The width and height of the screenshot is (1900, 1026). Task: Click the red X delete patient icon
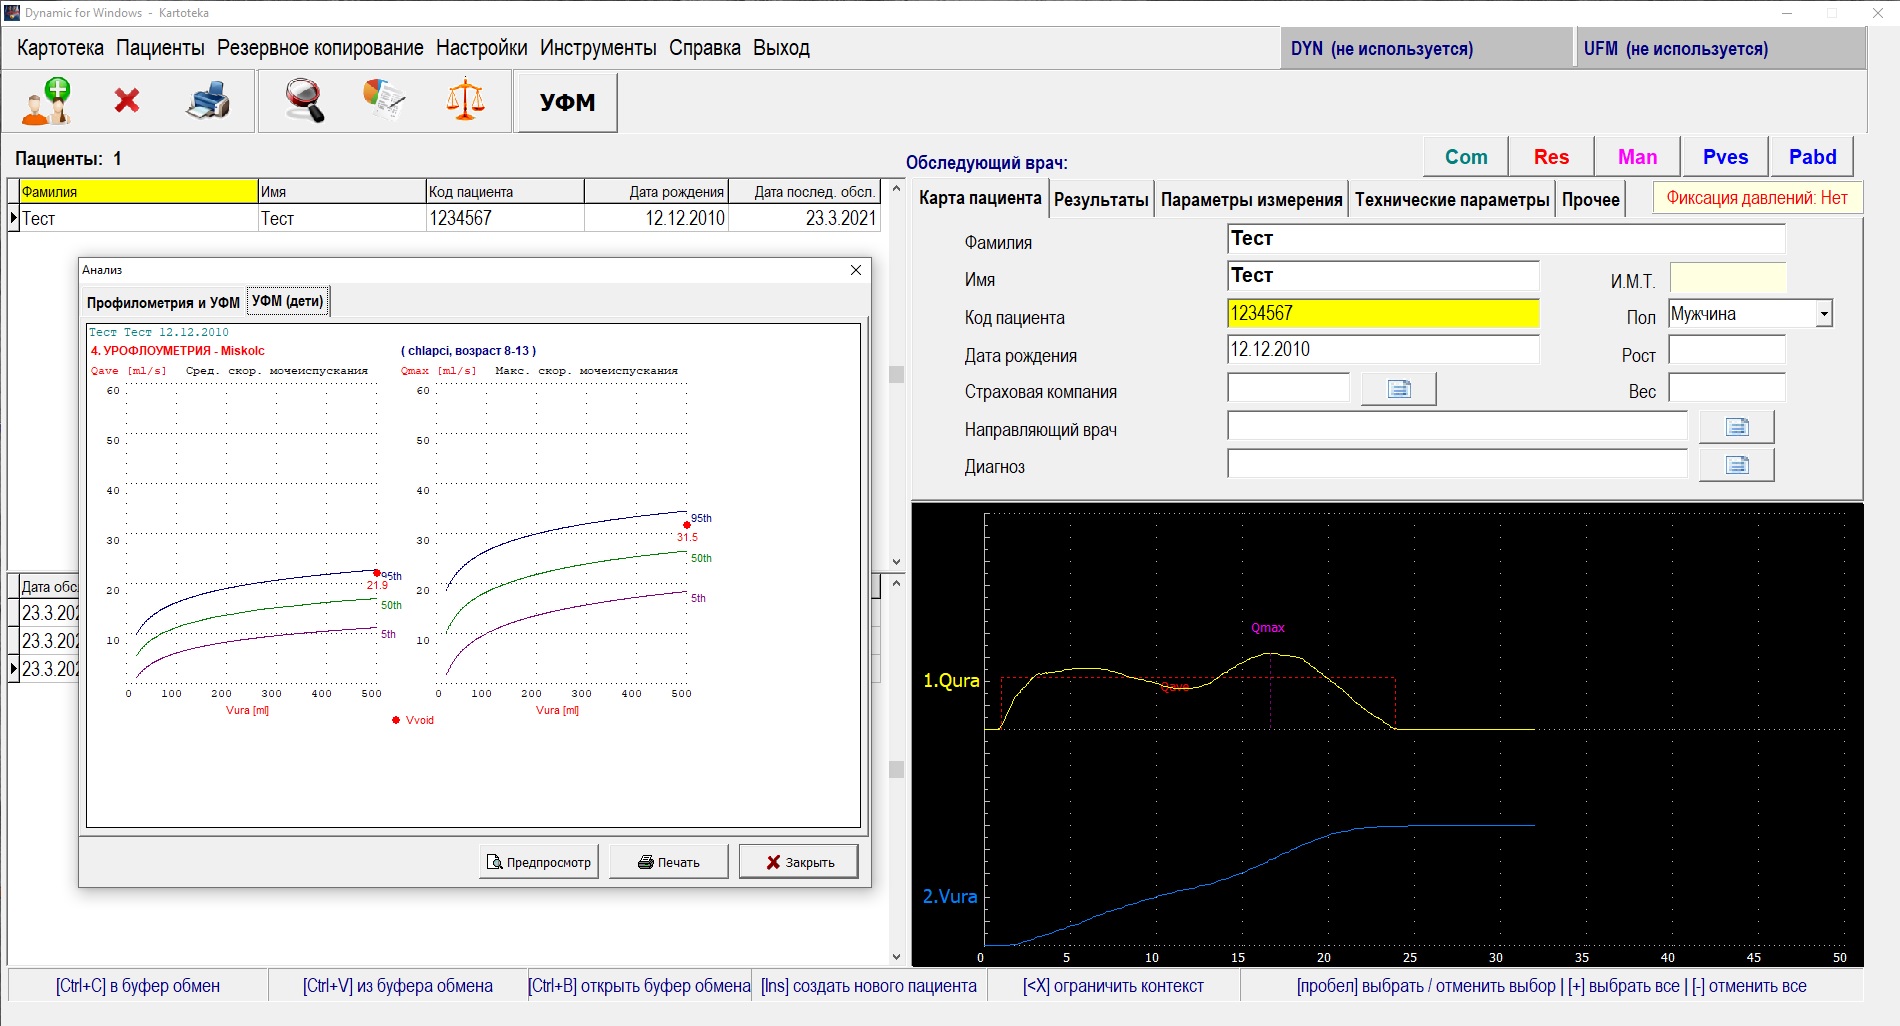(x=127, y=101)
